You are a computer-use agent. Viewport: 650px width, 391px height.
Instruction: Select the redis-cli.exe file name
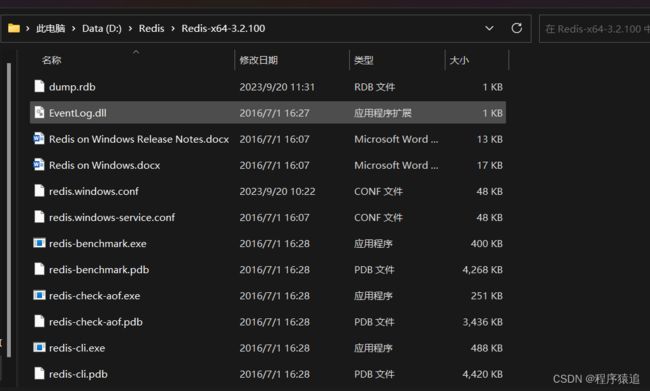click(77, 348)
